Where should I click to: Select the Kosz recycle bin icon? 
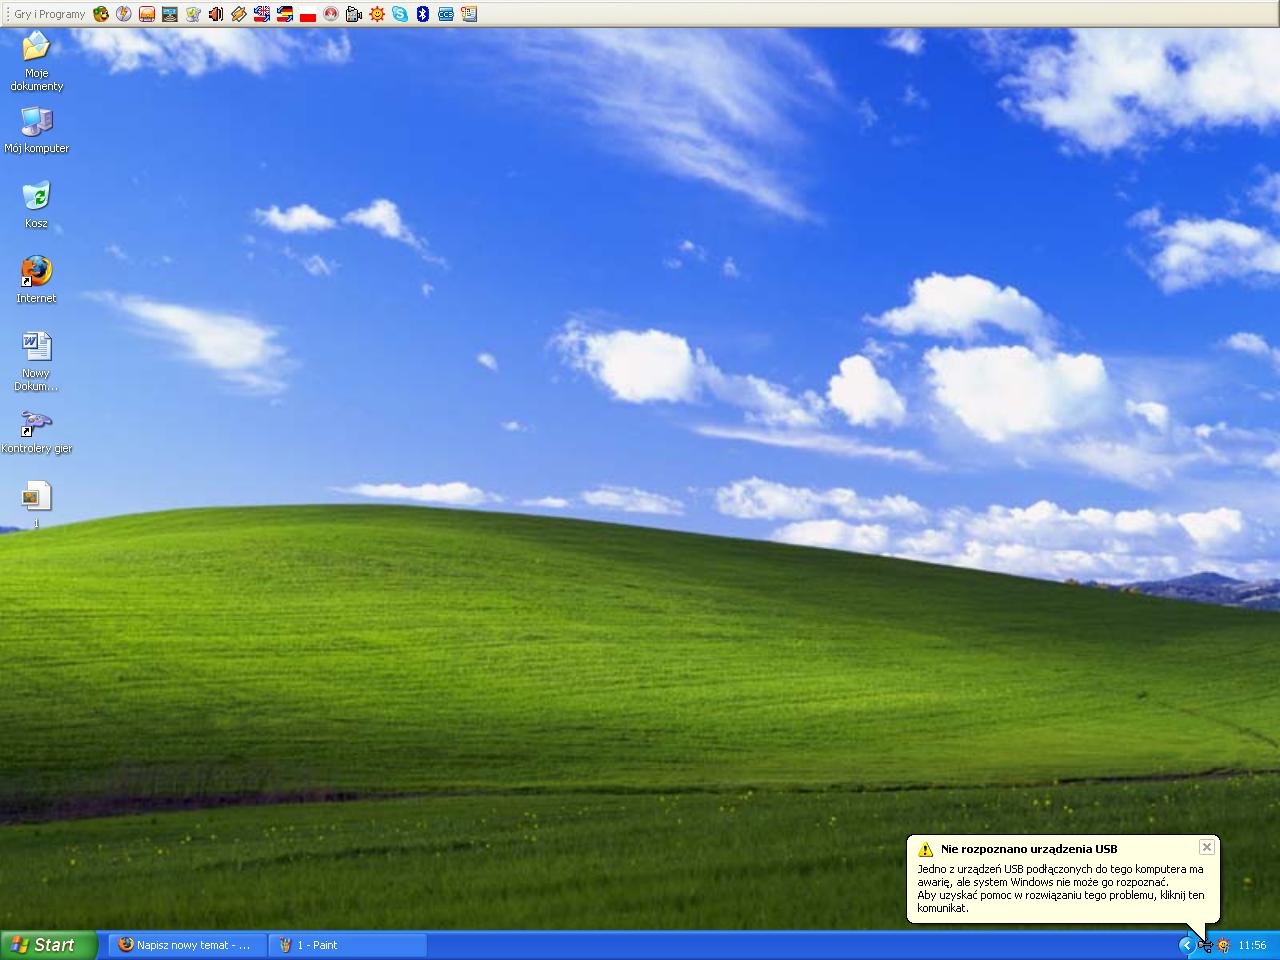coord(36,205)
